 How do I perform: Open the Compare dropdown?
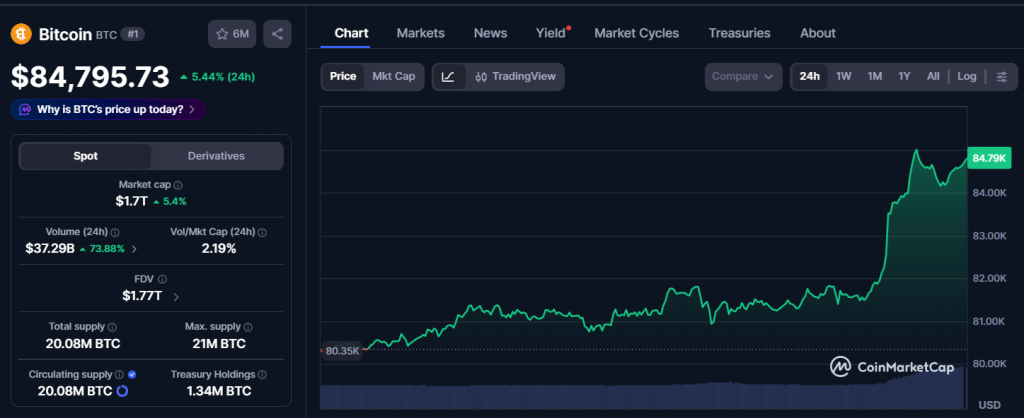tap(743, 76)
